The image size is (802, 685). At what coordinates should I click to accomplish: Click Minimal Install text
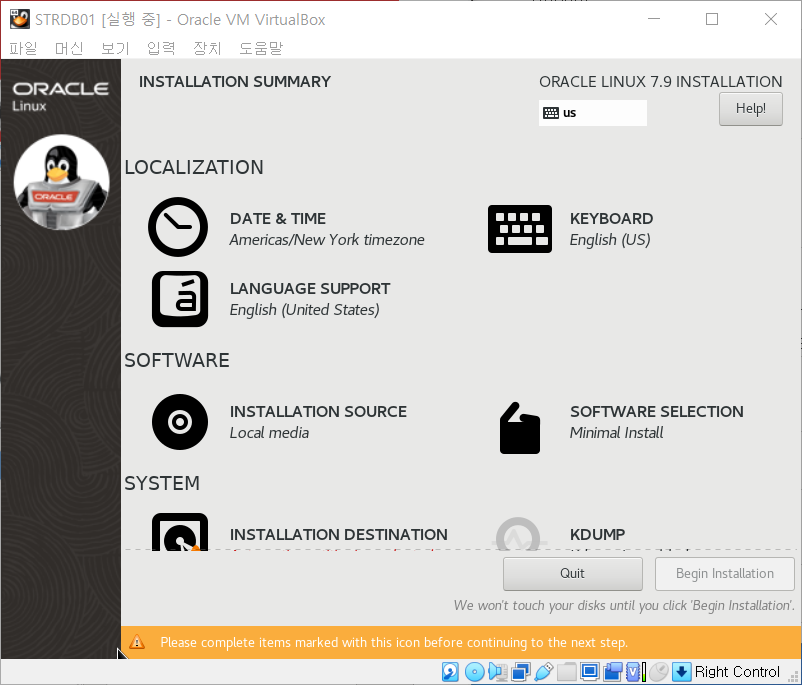click(x=616, y=433)
